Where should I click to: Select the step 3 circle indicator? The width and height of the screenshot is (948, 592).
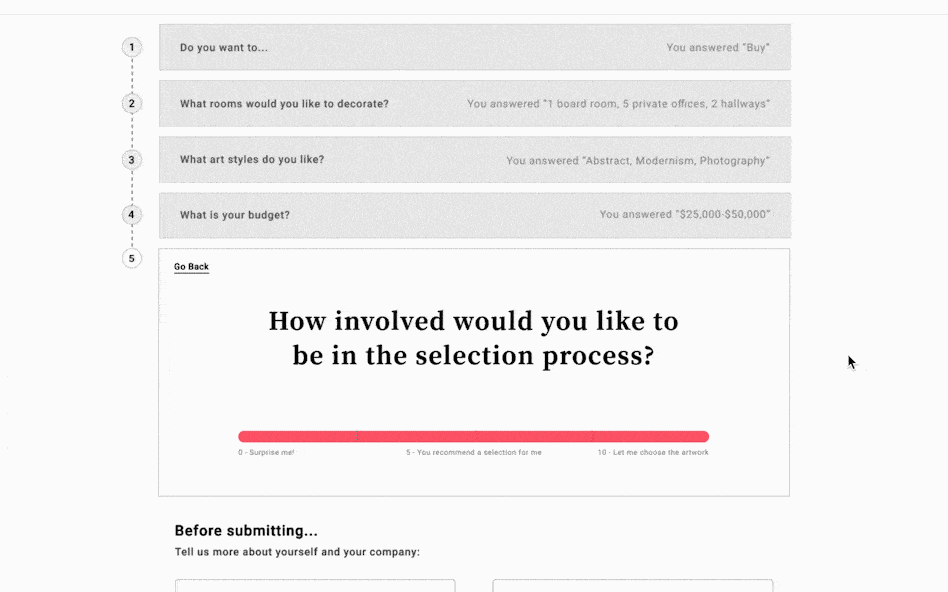(x=132, y=160)
